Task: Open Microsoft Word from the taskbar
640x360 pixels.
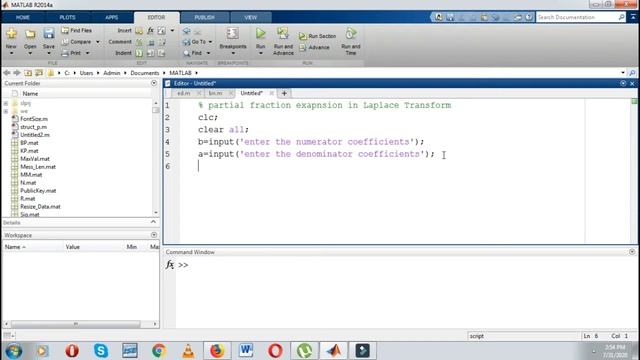Action: point(246,351)
